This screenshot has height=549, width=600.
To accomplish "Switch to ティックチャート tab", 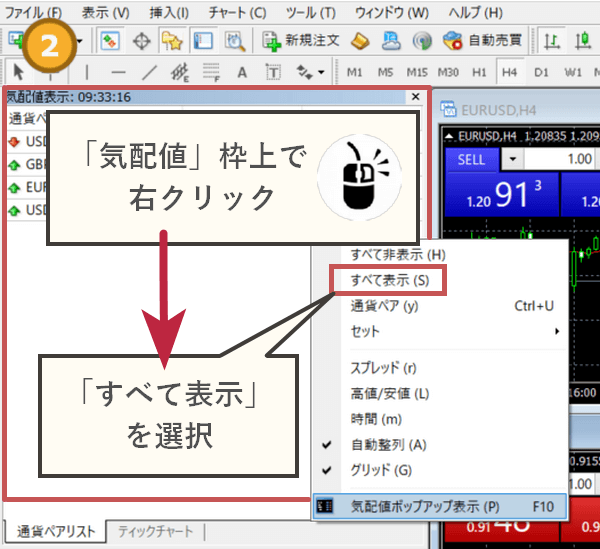I will tap(155, 531).
